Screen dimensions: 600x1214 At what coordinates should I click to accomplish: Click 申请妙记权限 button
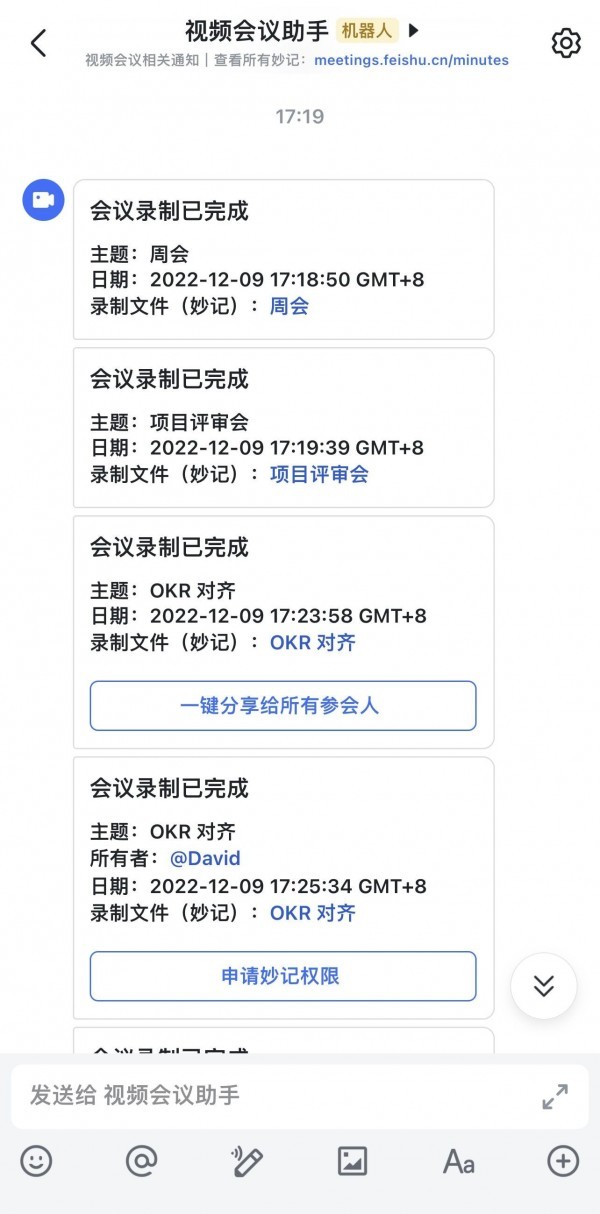(283, 976)
